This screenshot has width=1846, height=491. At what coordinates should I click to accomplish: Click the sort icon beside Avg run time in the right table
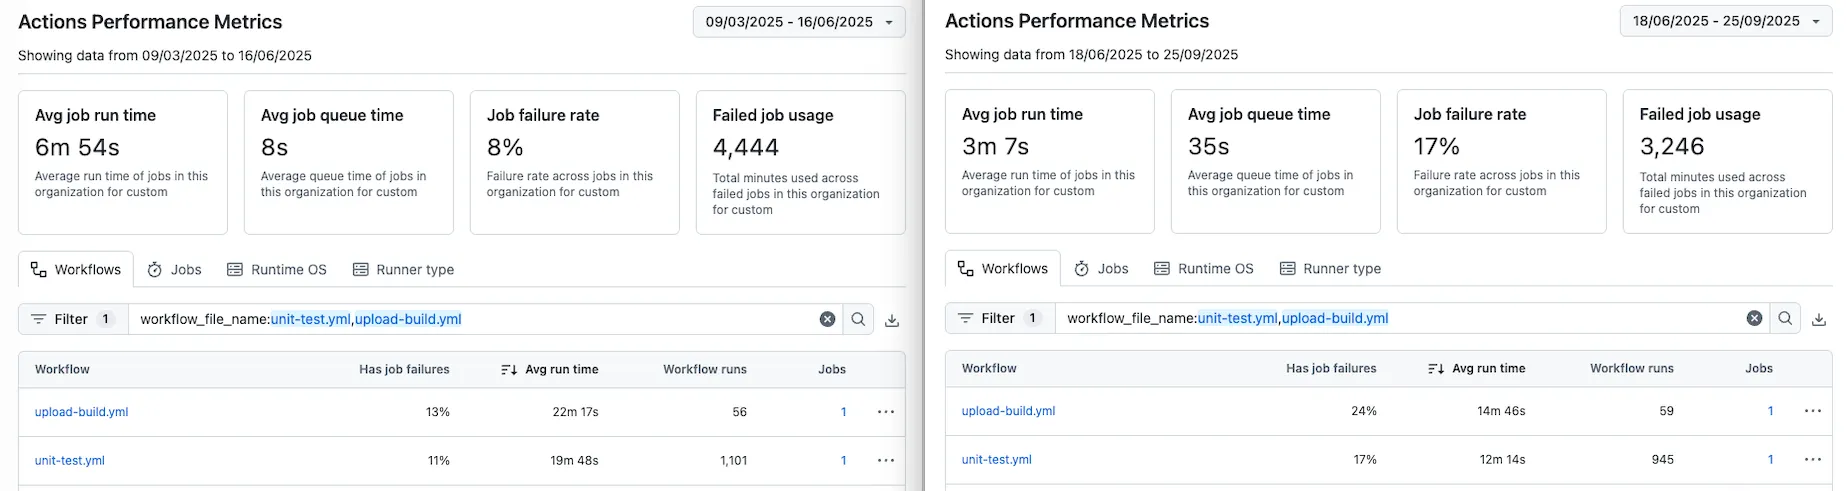pos(1436,369)
